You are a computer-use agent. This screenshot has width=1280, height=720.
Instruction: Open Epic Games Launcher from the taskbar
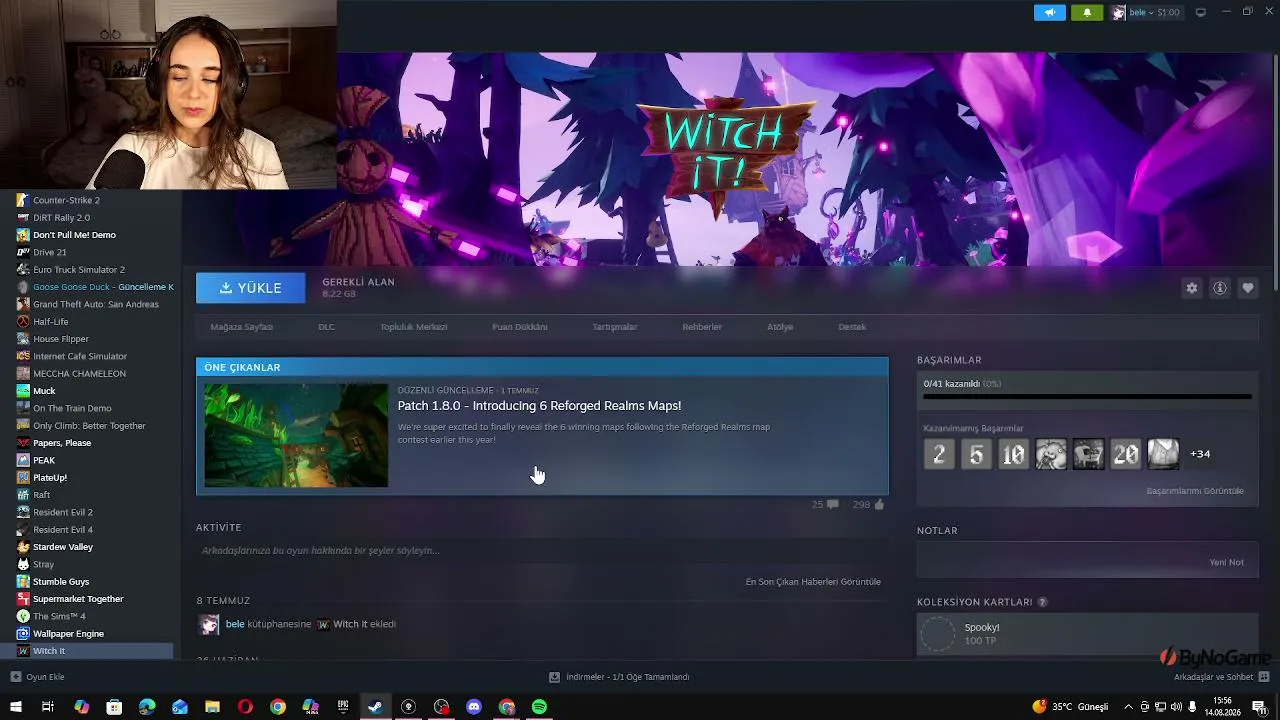(343, 707)
